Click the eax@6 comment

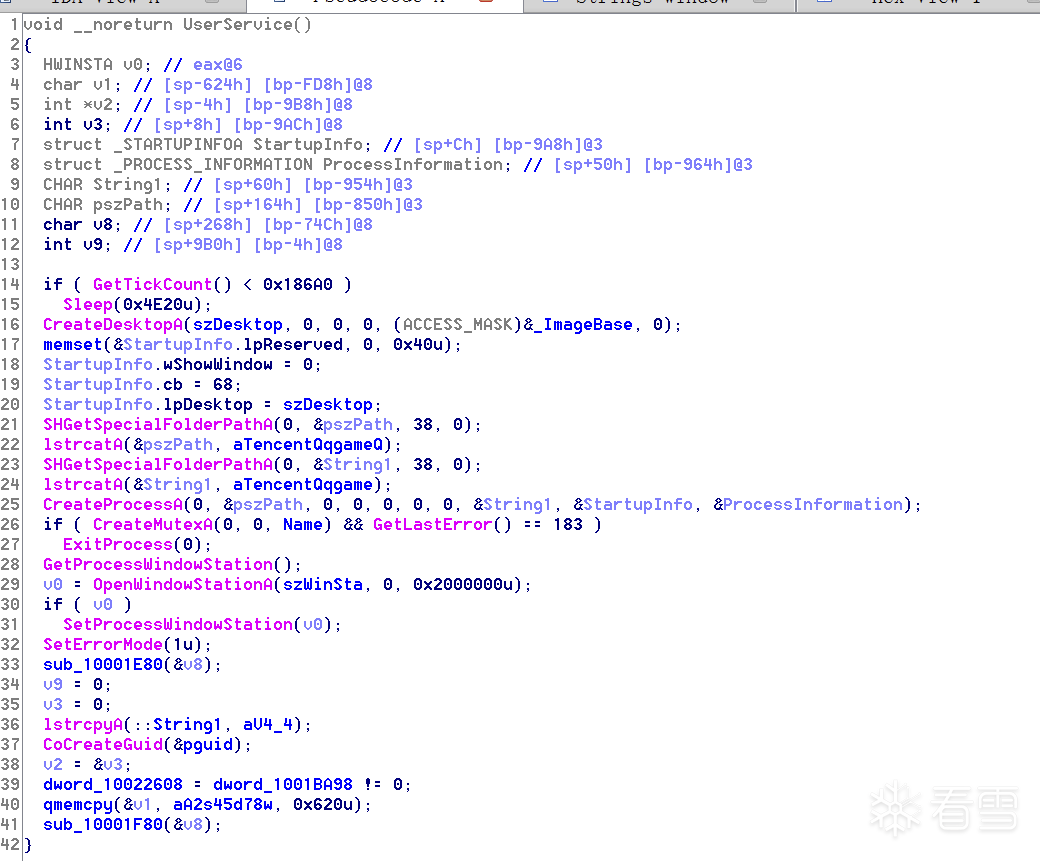[x=218, y=64]
